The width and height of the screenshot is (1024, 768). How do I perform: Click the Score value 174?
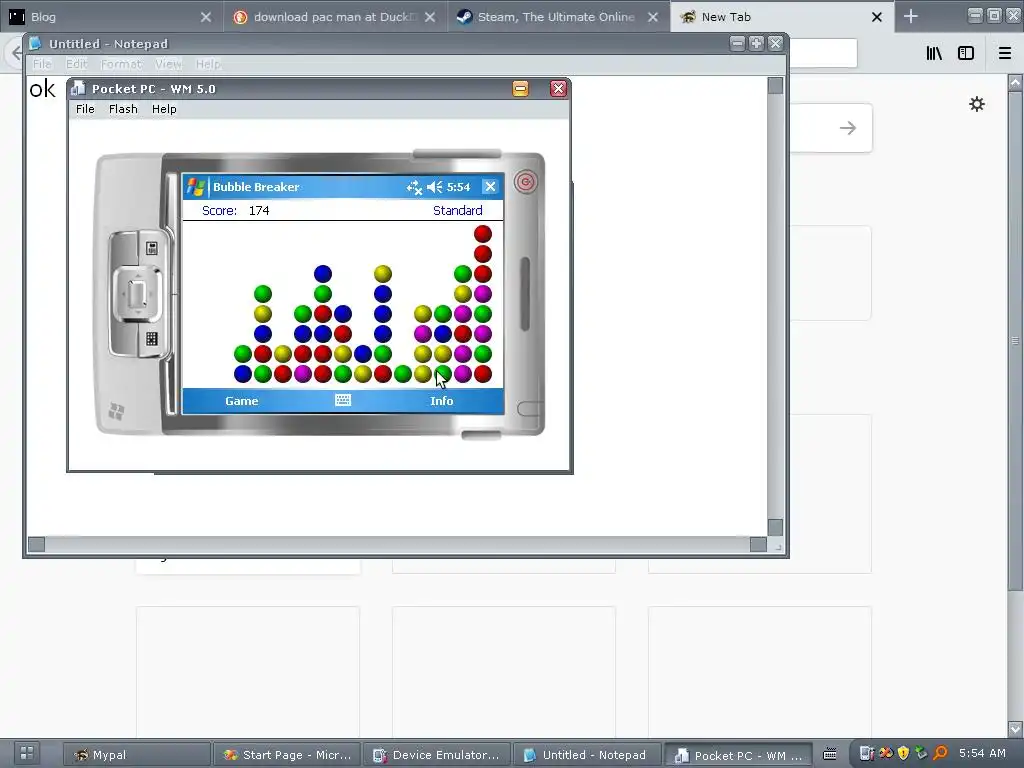pos(259,210)
